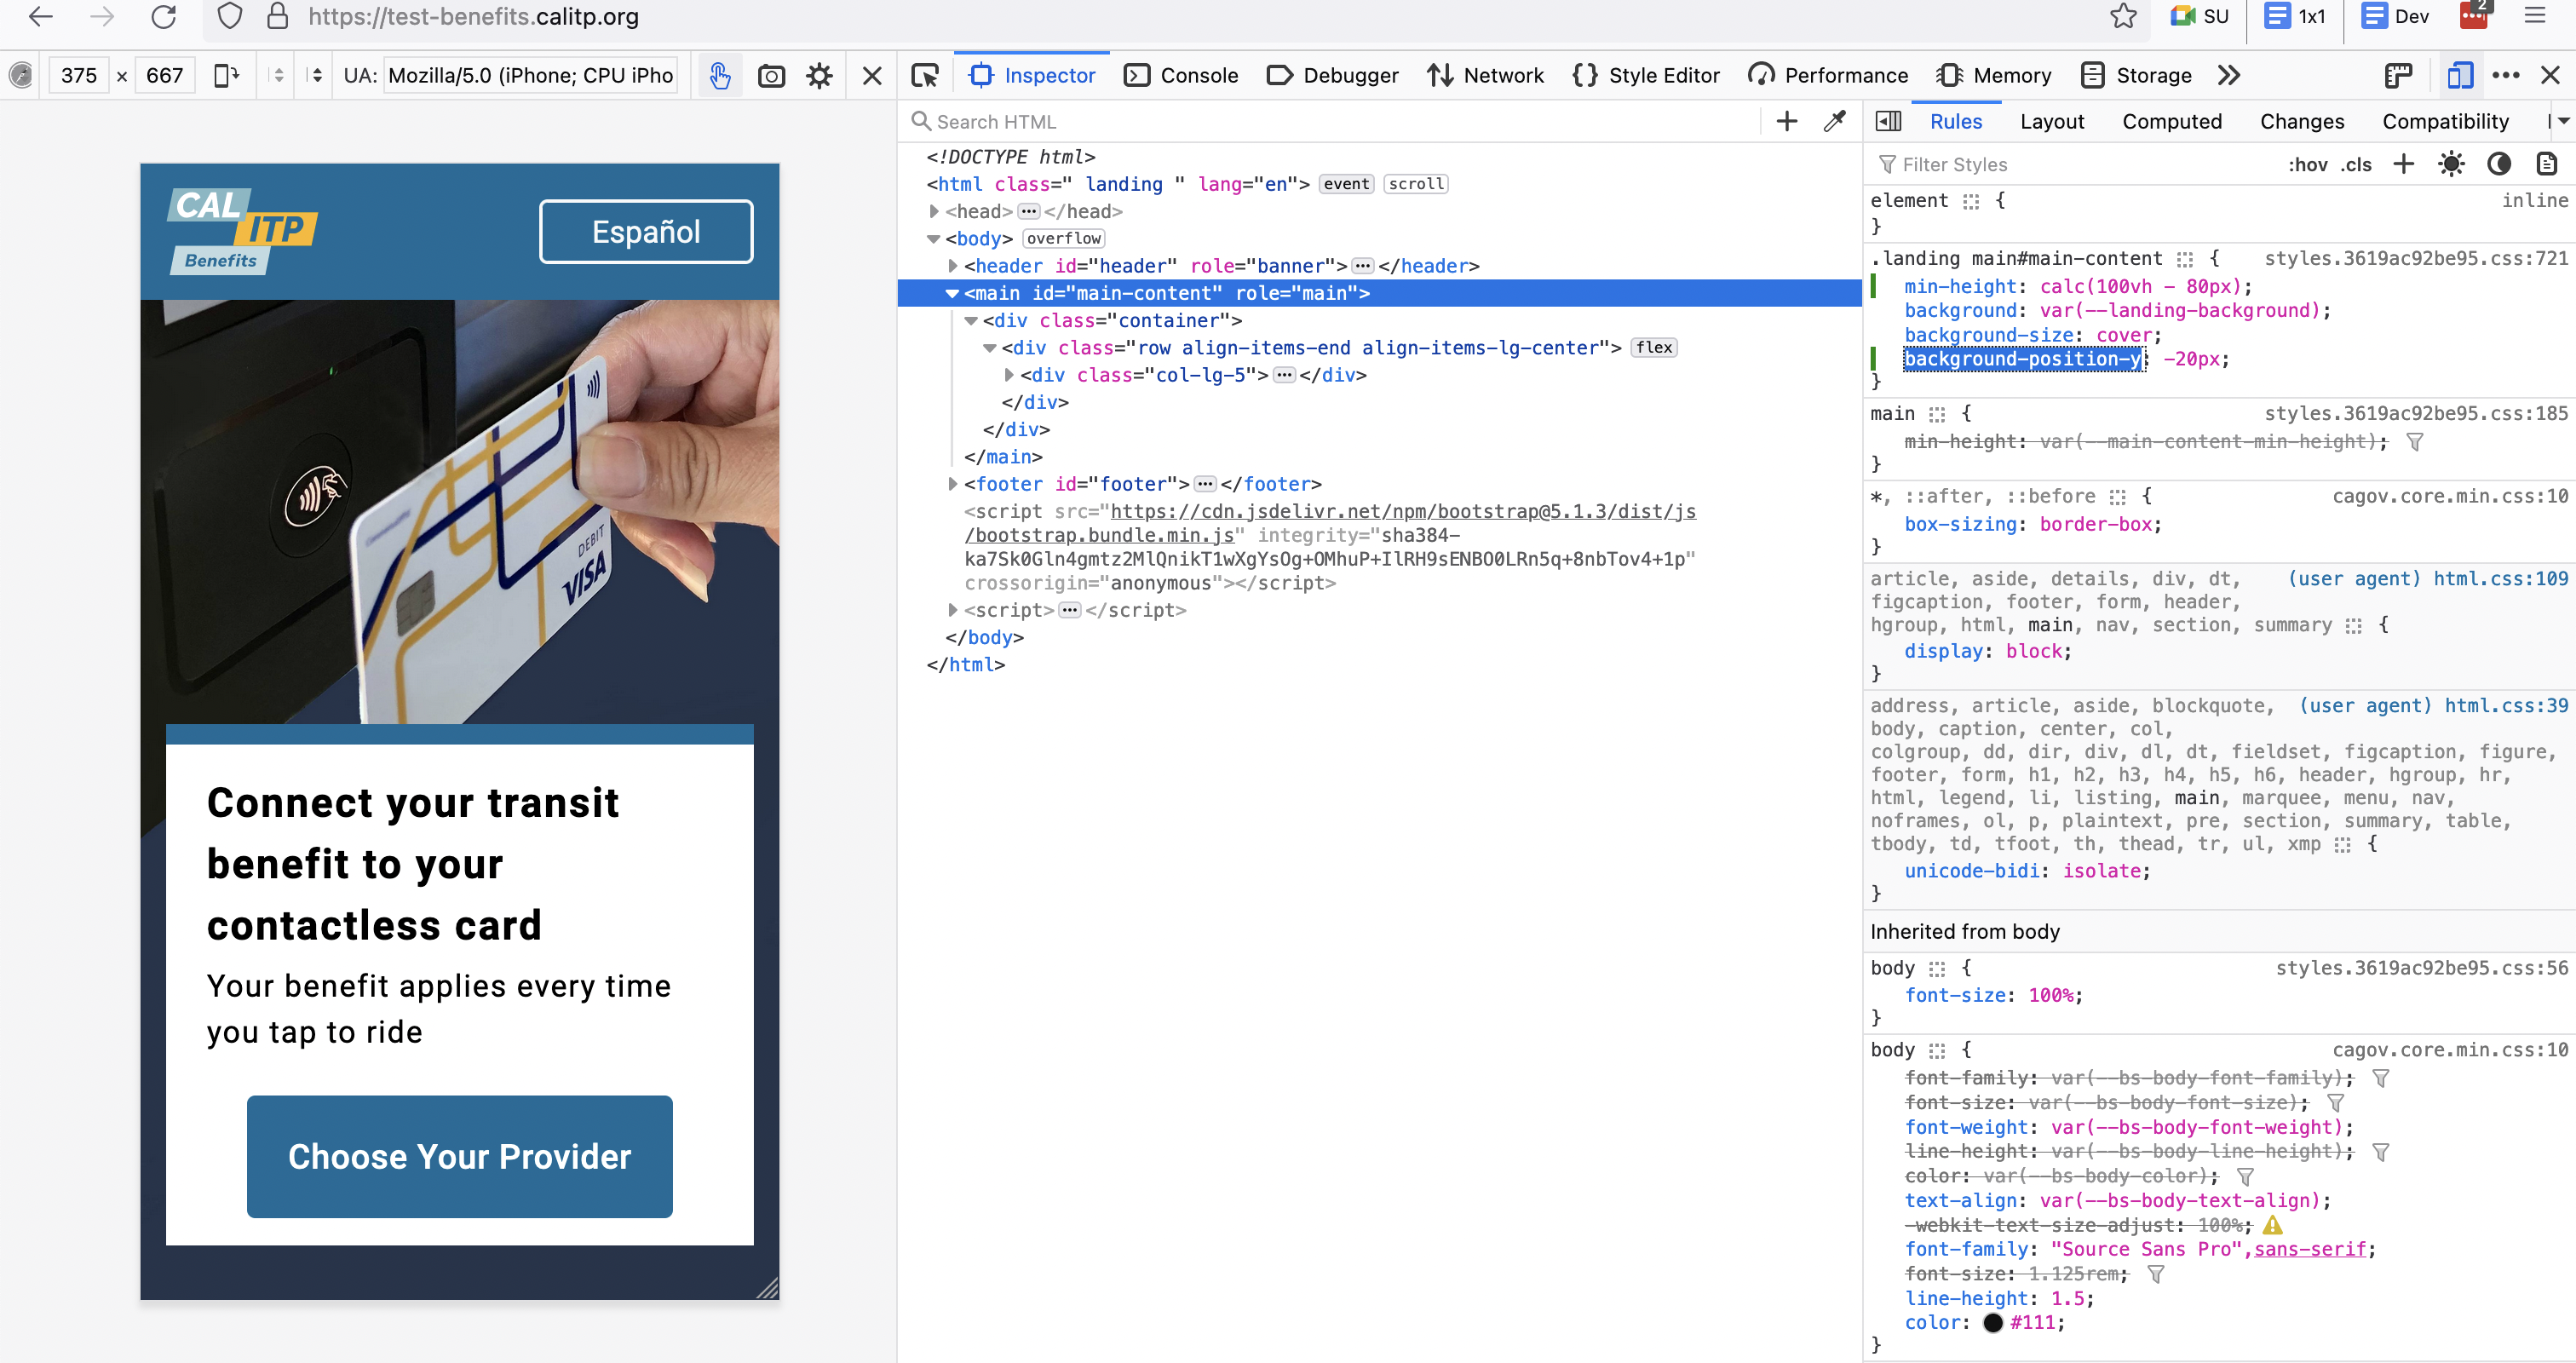
Task: Toggle light color scheme simulation
Action: point(2451,164)
